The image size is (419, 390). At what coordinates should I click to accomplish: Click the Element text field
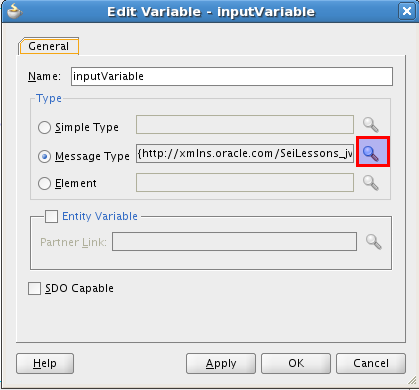[x=245, y=182]
